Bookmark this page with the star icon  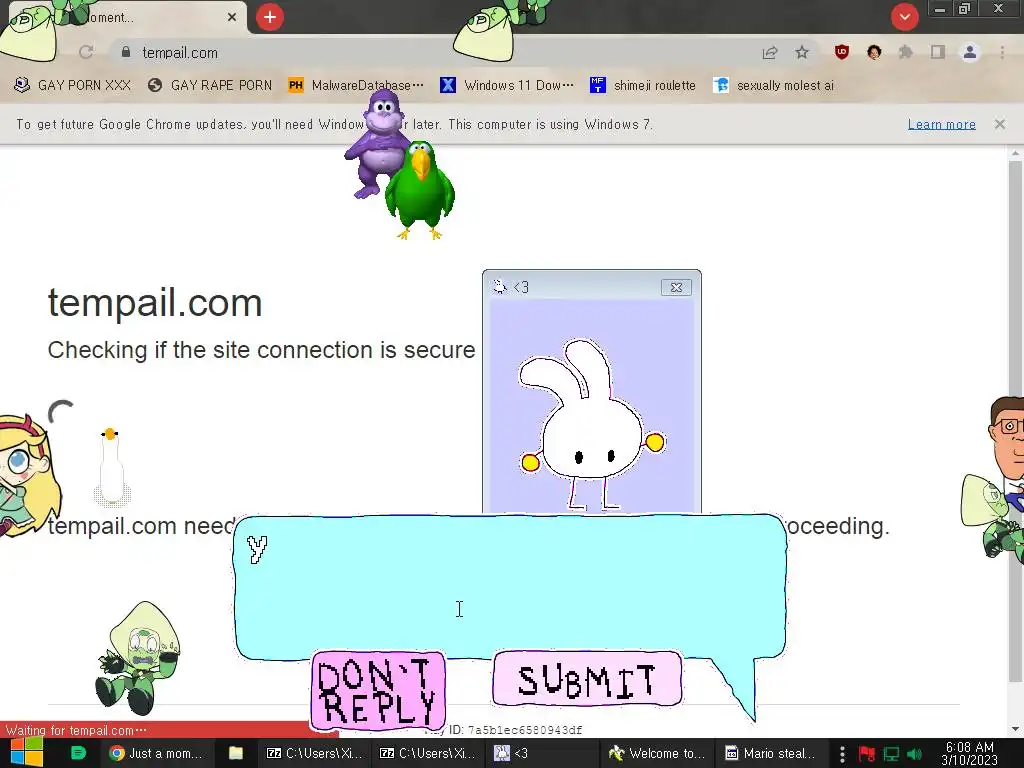point(802,53)
